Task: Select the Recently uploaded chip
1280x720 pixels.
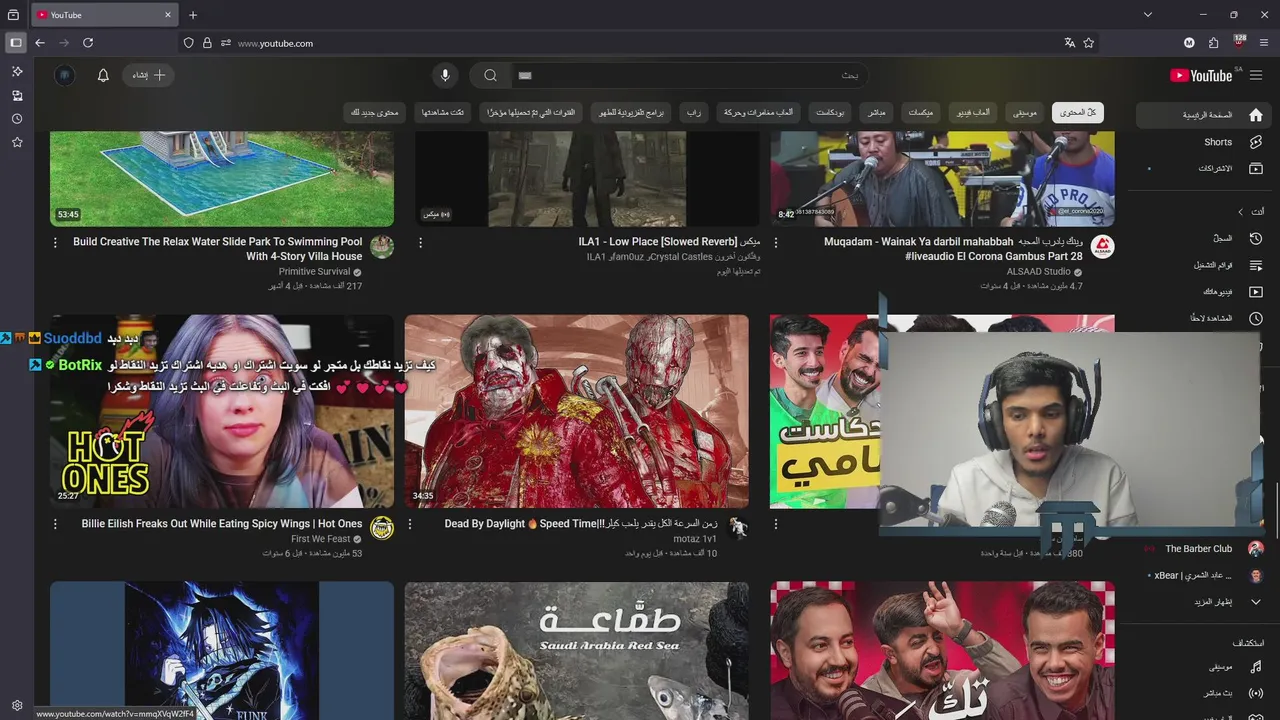Action: tap(531, 113)
